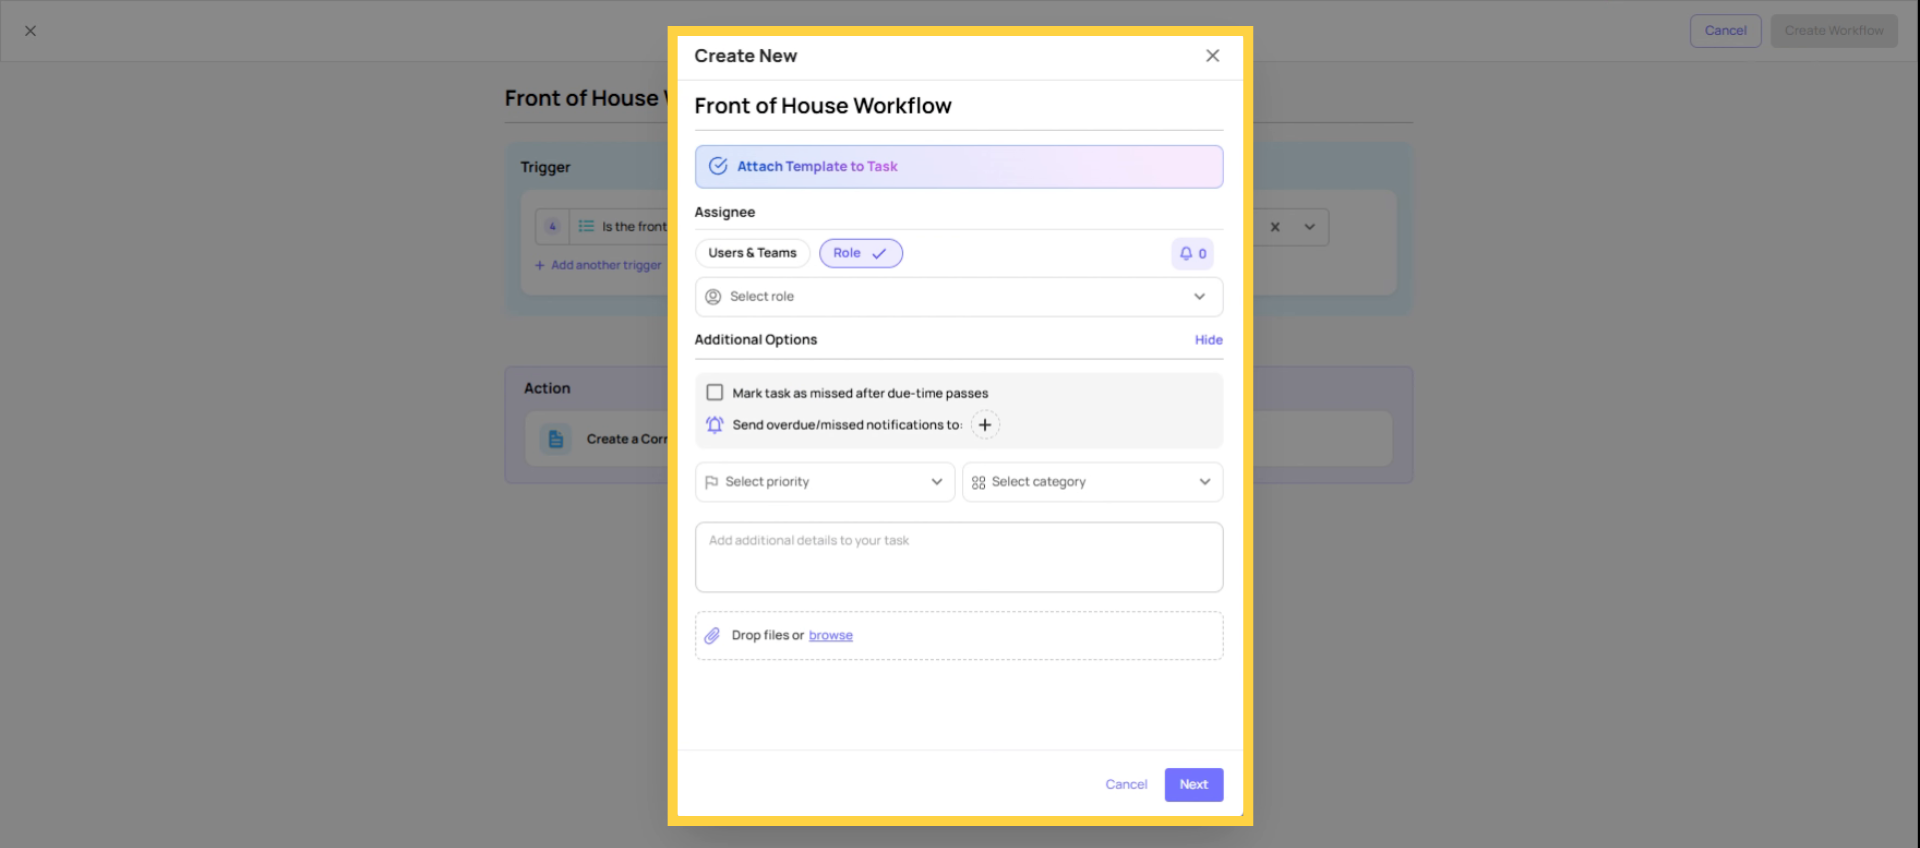Close the Create New dialog

coord(1212,56)
